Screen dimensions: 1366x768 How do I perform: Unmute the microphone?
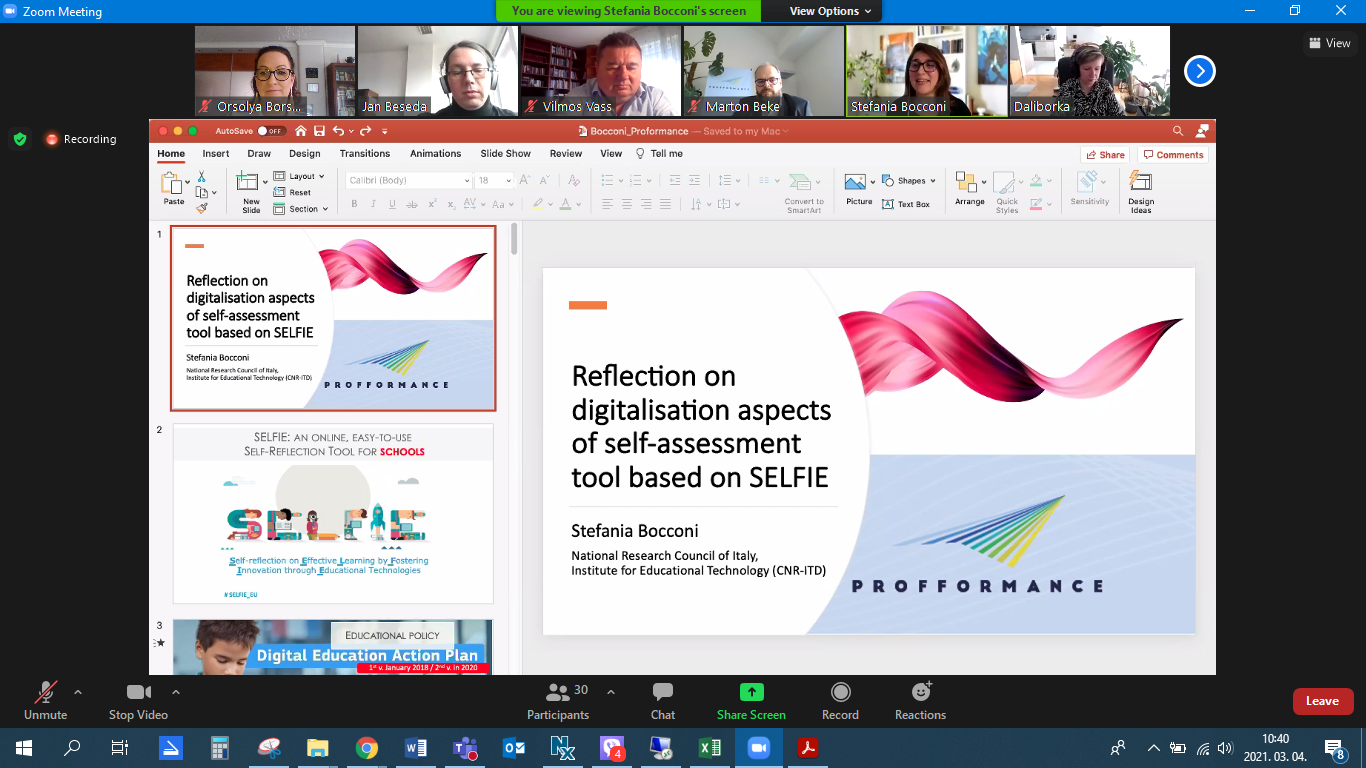[45, 699]
